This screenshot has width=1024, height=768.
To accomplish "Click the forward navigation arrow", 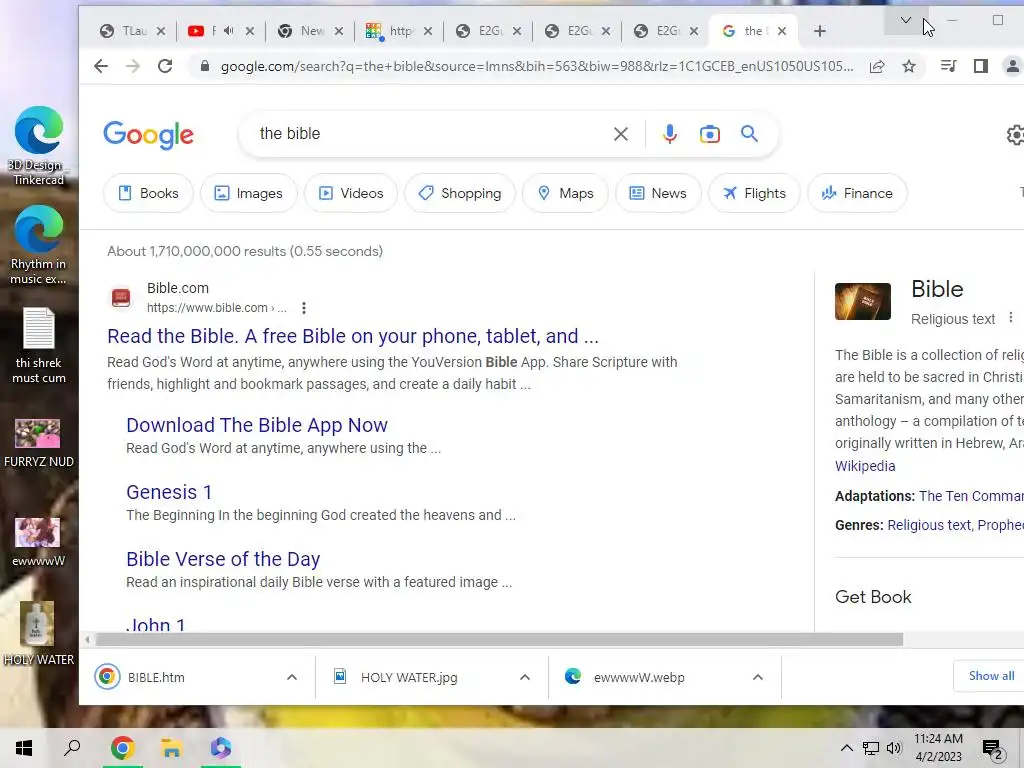I will pos(133,66).
